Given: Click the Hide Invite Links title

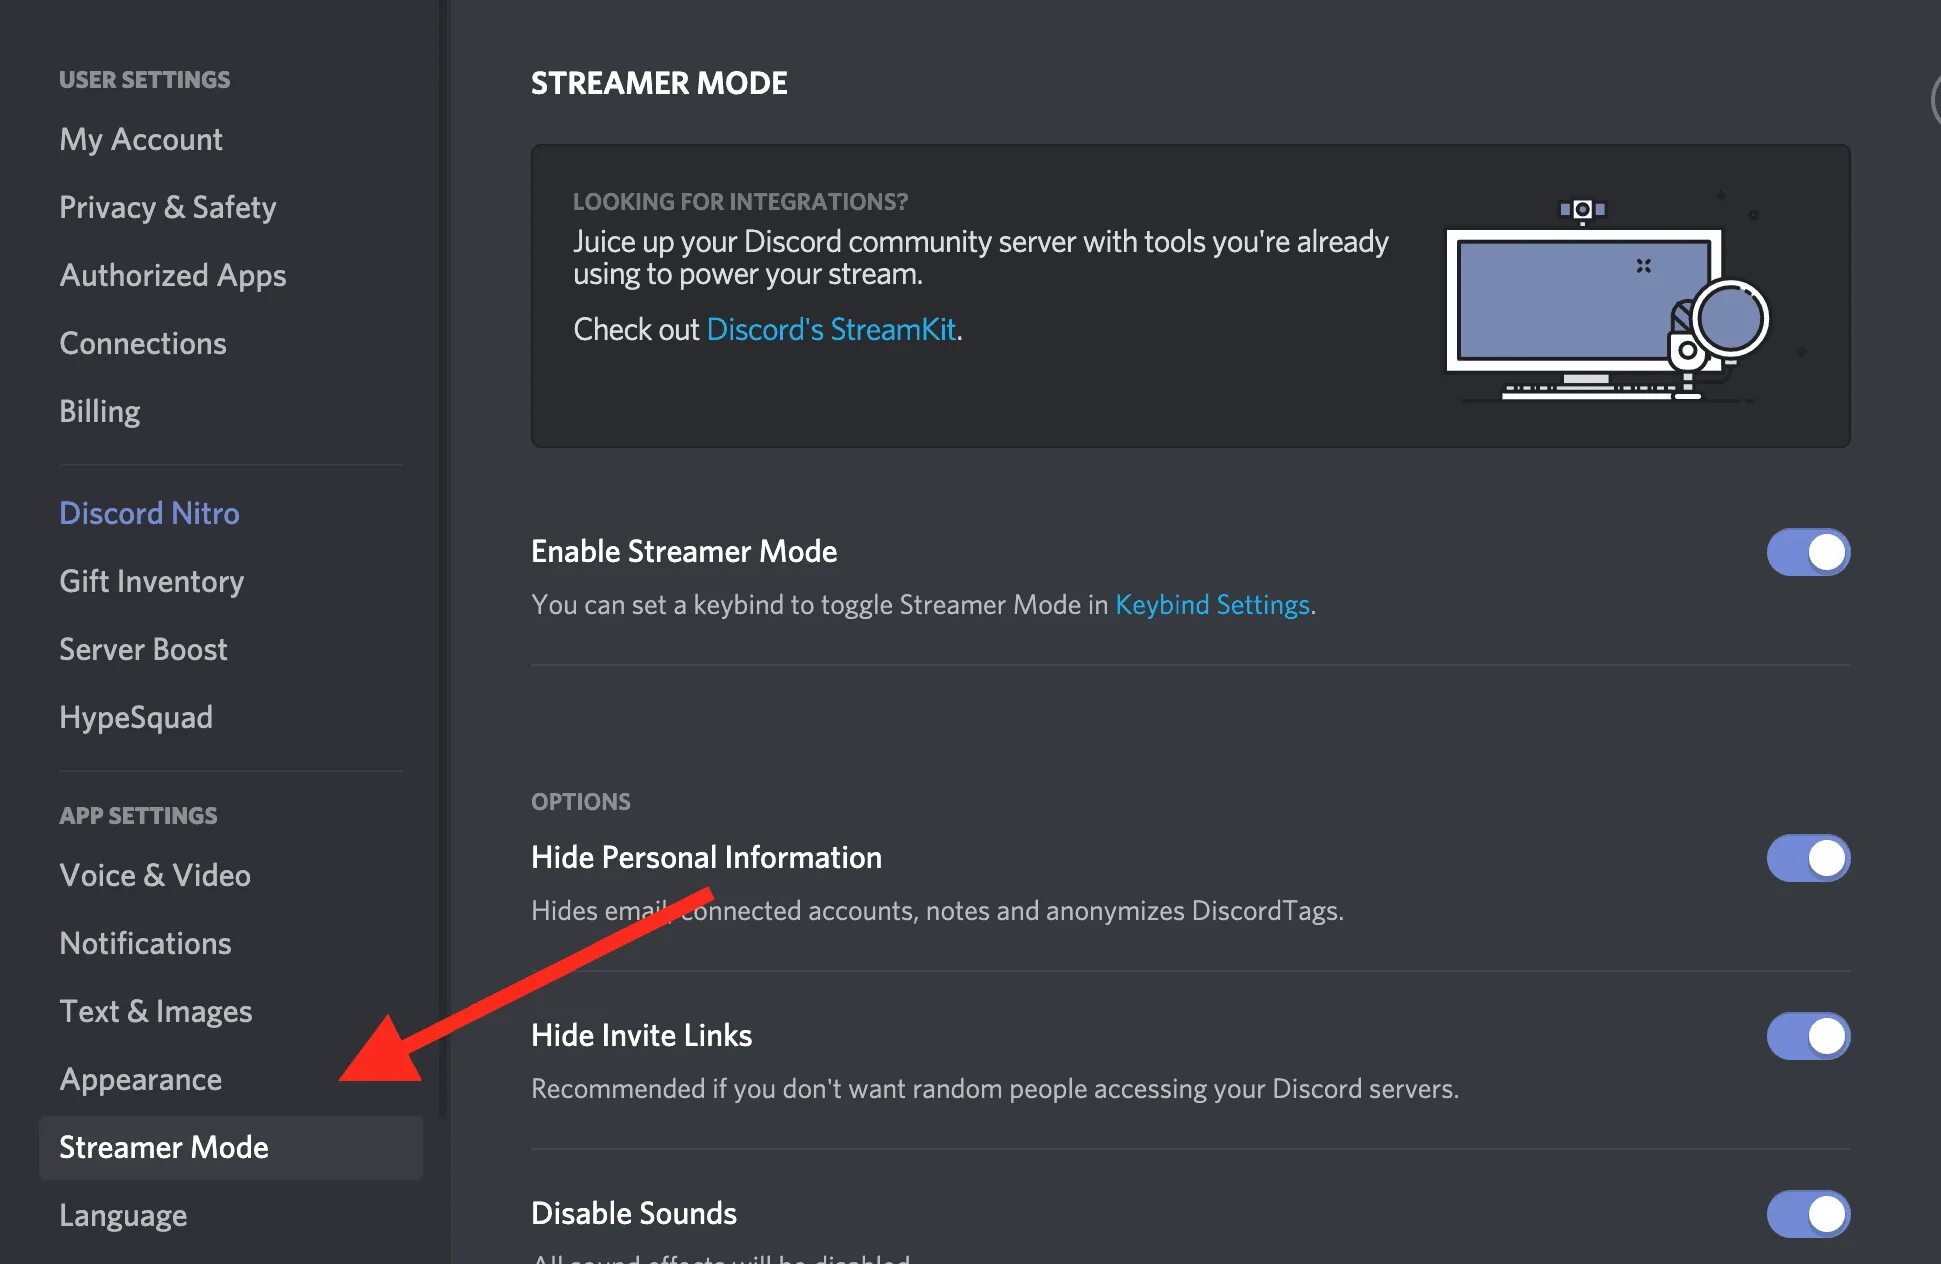Looking at the screenshot, I should click(x=641, y=1035).
